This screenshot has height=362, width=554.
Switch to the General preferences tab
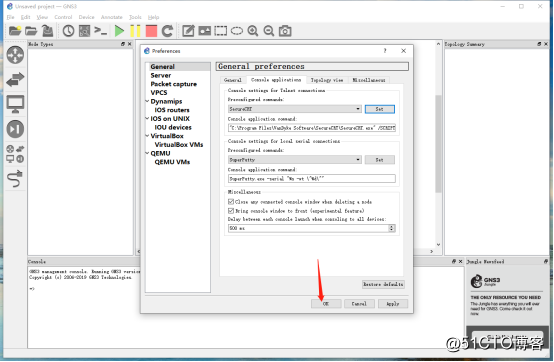pos(232,80)
